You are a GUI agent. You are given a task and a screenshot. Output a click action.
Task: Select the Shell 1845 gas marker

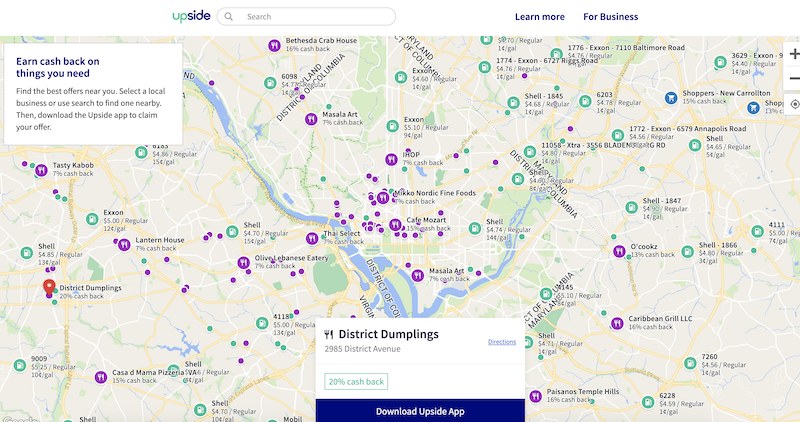point(513,103)
